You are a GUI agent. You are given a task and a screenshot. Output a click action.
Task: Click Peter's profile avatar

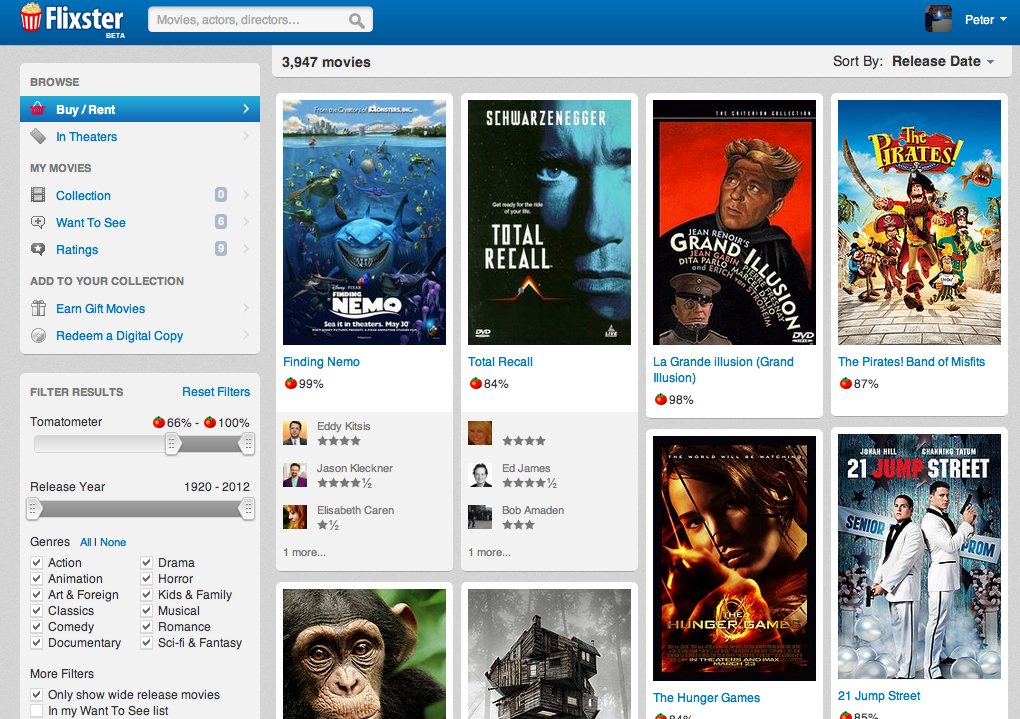[x=938, y=19]
